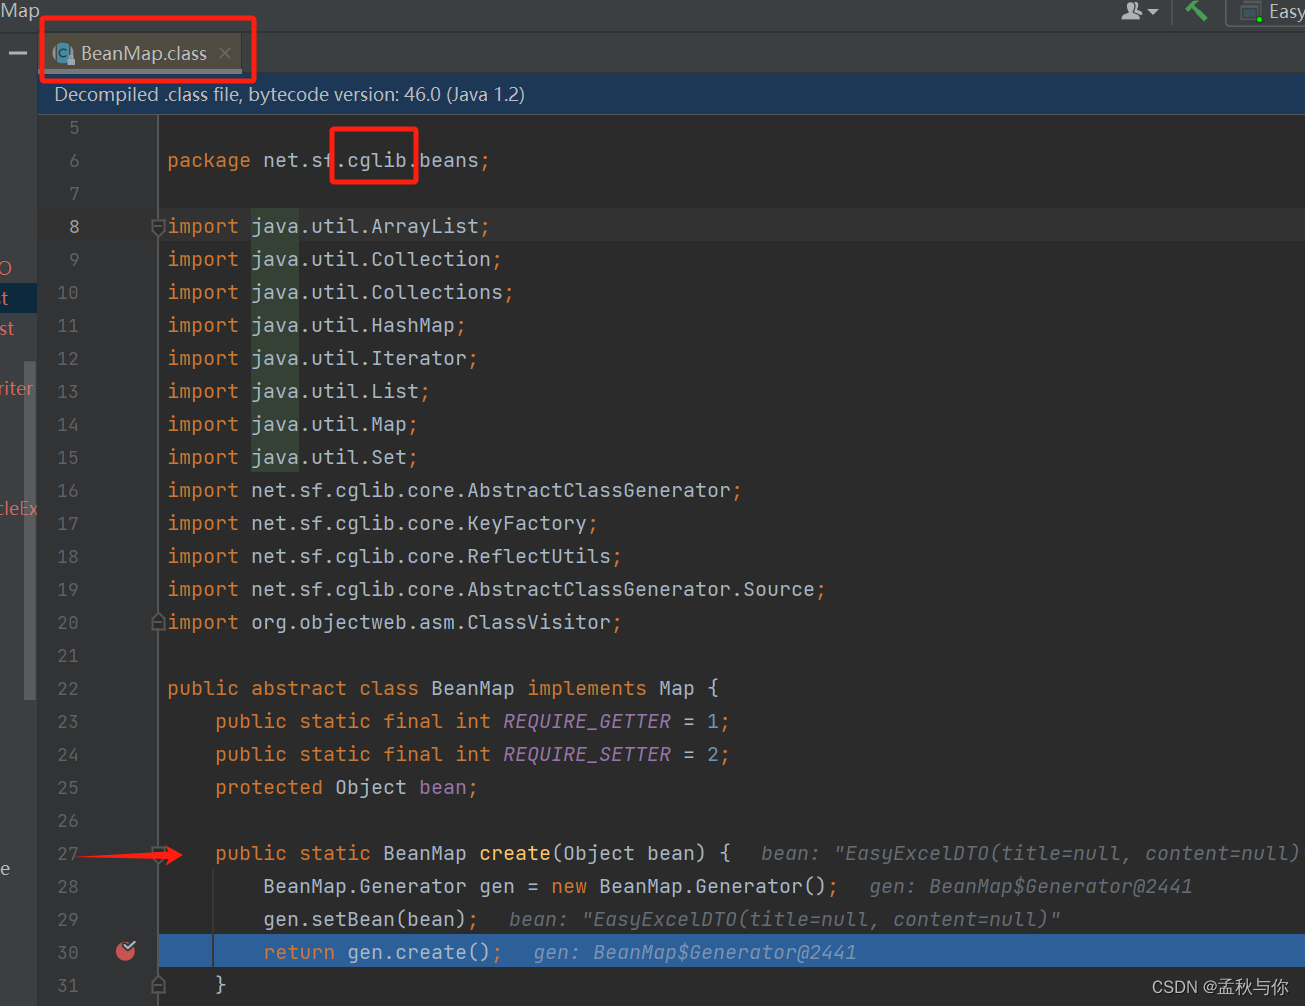Click the decompiled class file notification banner
1305x1006 pixels.
671,94
